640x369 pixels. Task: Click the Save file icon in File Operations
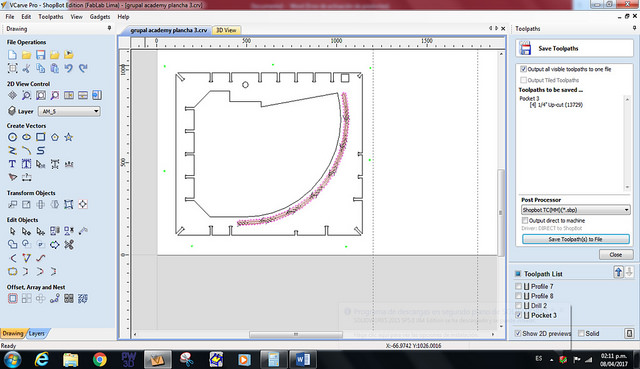pos(40,55)
